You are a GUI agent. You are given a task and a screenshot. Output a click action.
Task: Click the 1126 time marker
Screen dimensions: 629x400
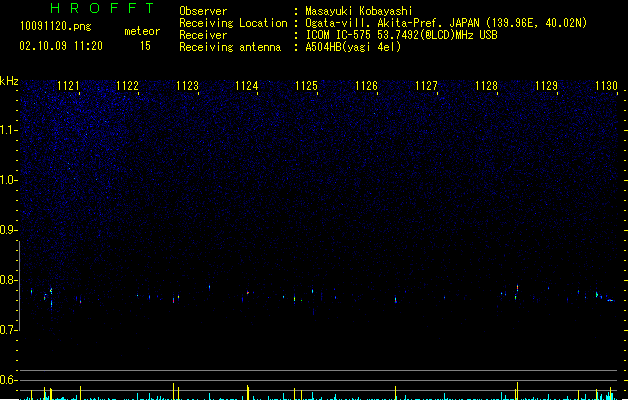[x=366, y=86]
